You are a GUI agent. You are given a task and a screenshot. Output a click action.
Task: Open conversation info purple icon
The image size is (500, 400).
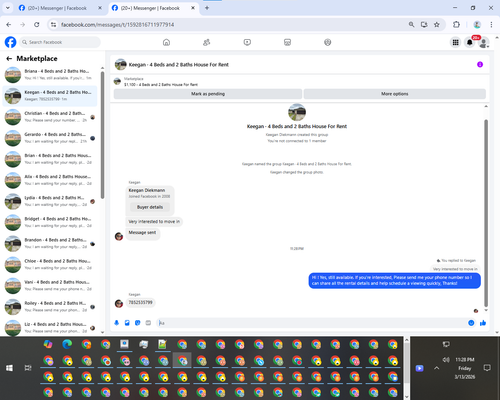pos(480,64)
